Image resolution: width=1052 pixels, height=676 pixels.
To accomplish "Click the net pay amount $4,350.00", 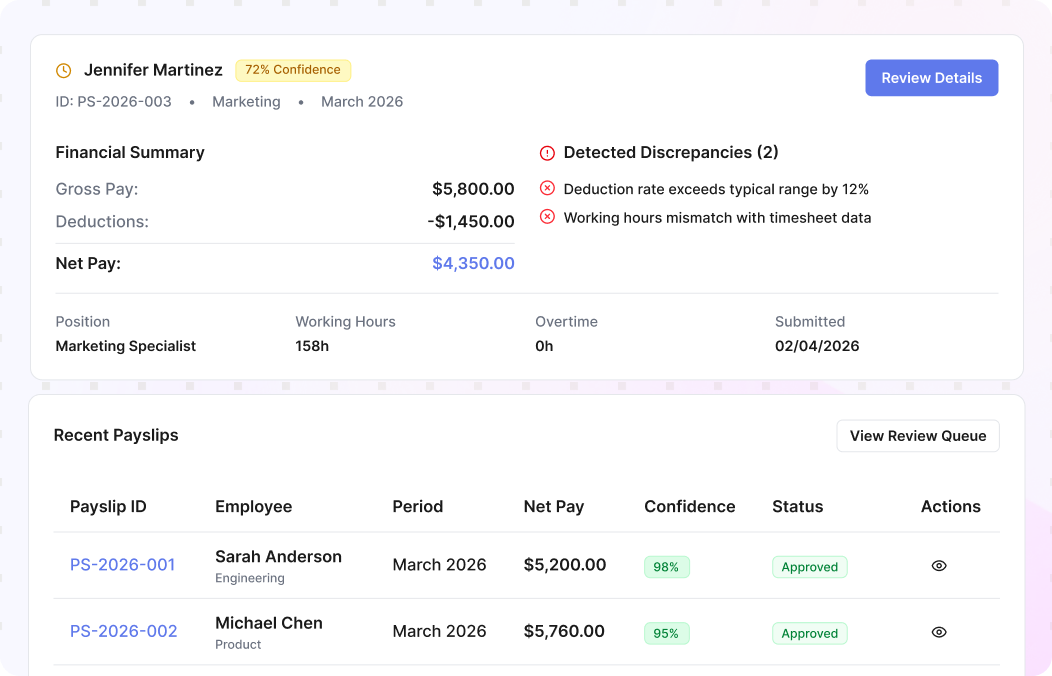I will point(473,263).
